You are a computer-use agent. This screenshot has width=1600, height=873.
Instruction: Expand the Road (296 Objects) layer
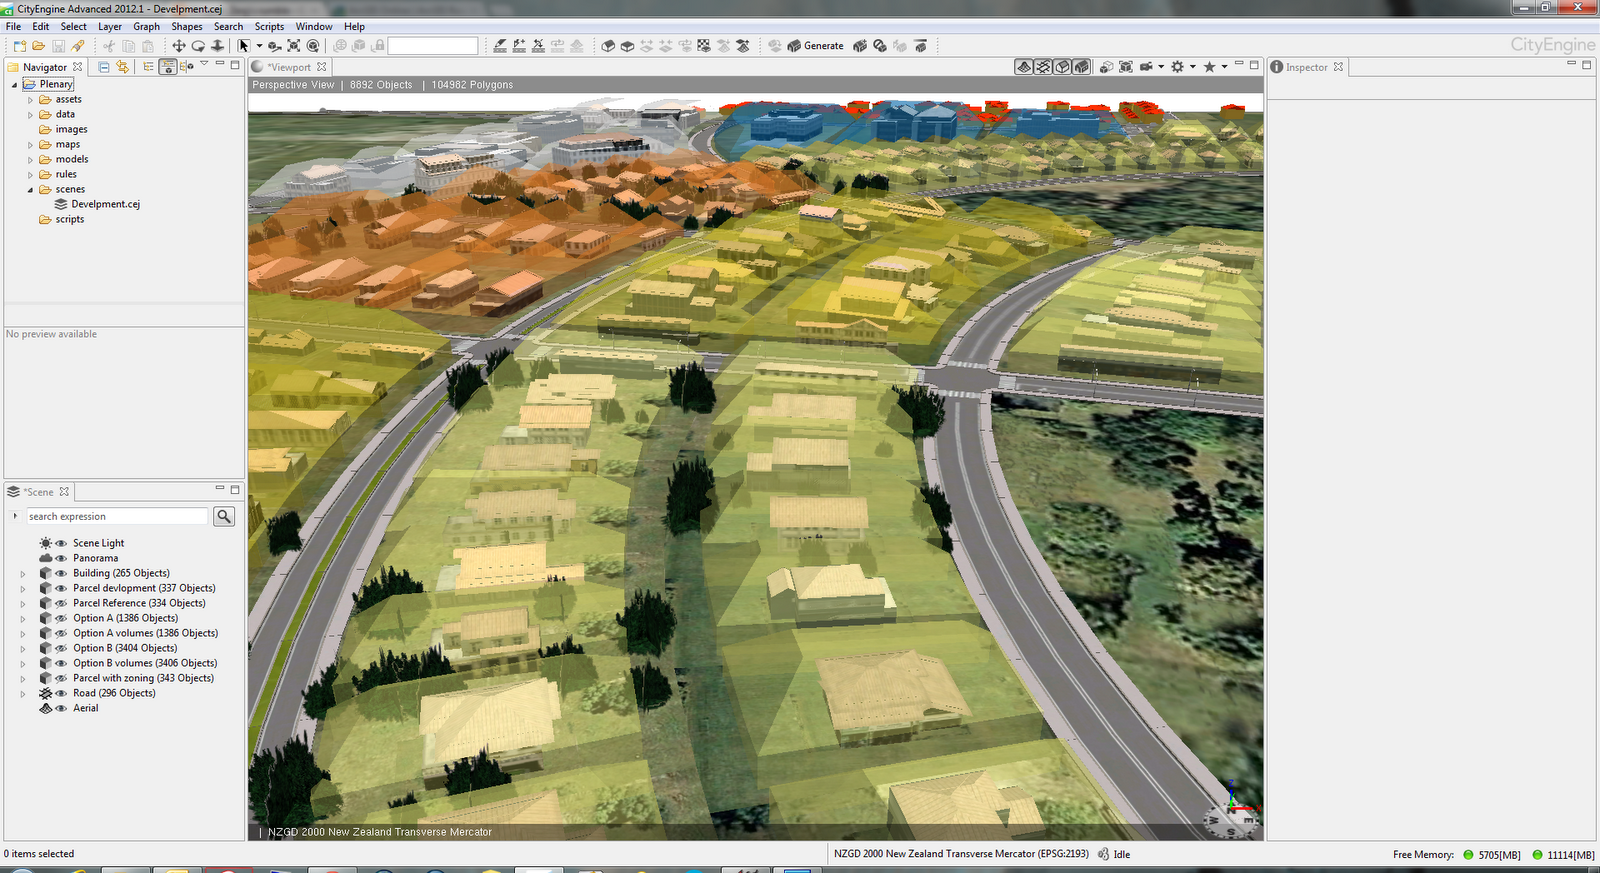tap(23, 694)
